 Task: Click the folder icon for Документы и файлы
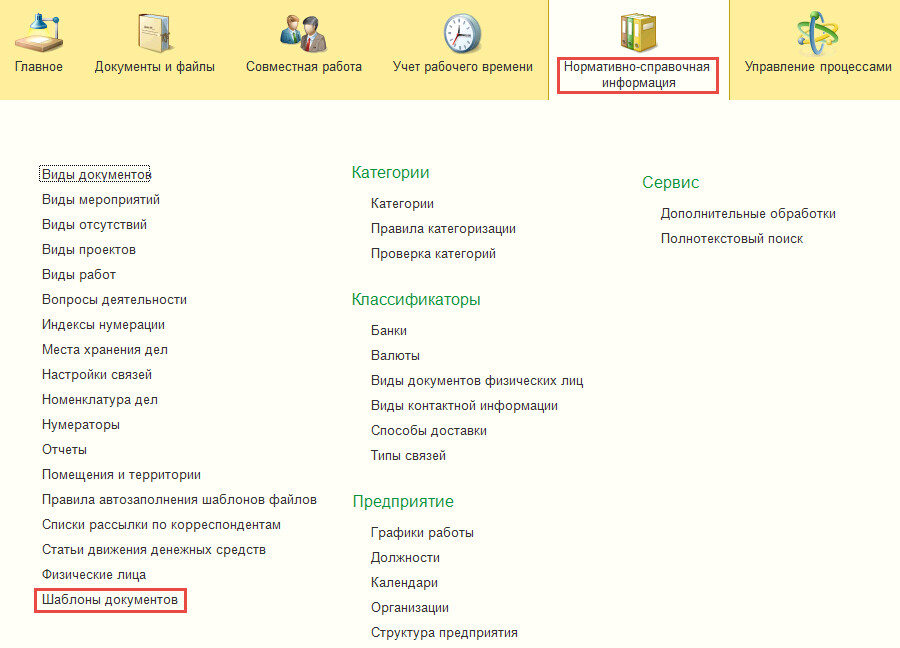point(154,33)
